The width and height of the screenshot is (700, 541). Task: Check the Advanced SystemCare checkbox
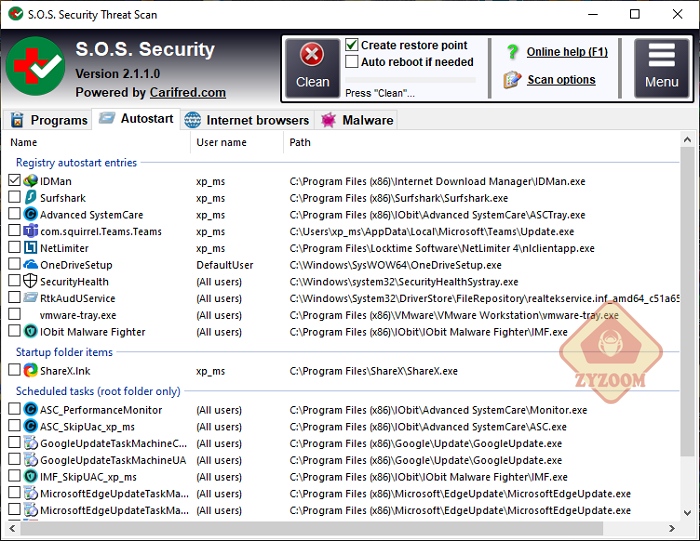pyautogui.click(x=14, y=213)
